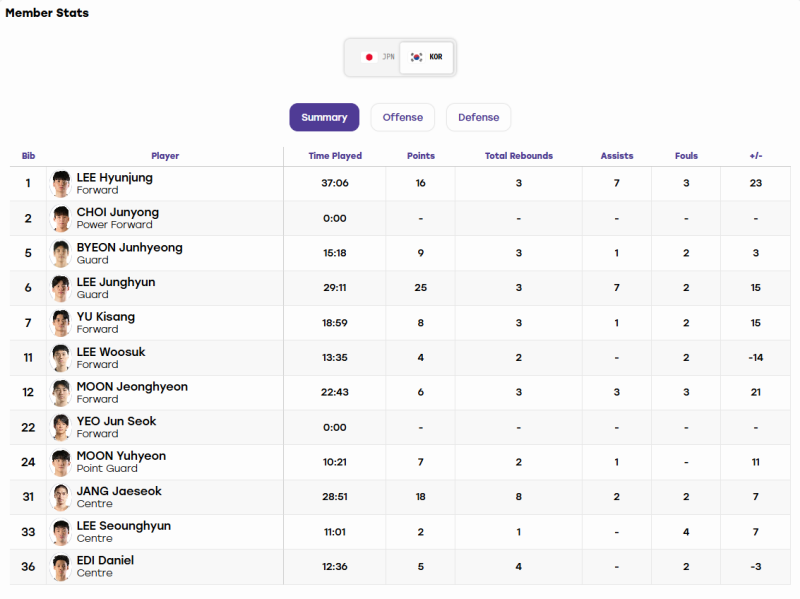Open the Summary stats tab

click(x=324, y=117)
